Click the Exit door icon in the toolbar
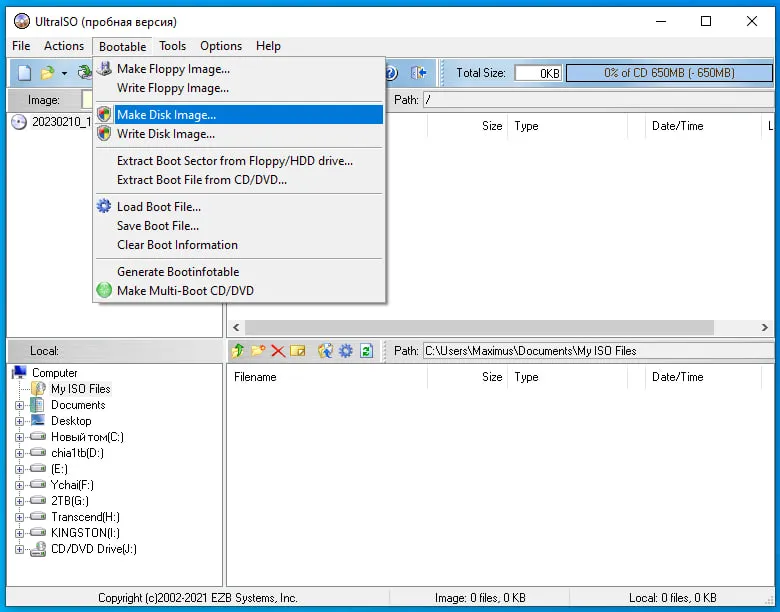Screen dimensions: 780x612 click(x=419, y=73)
